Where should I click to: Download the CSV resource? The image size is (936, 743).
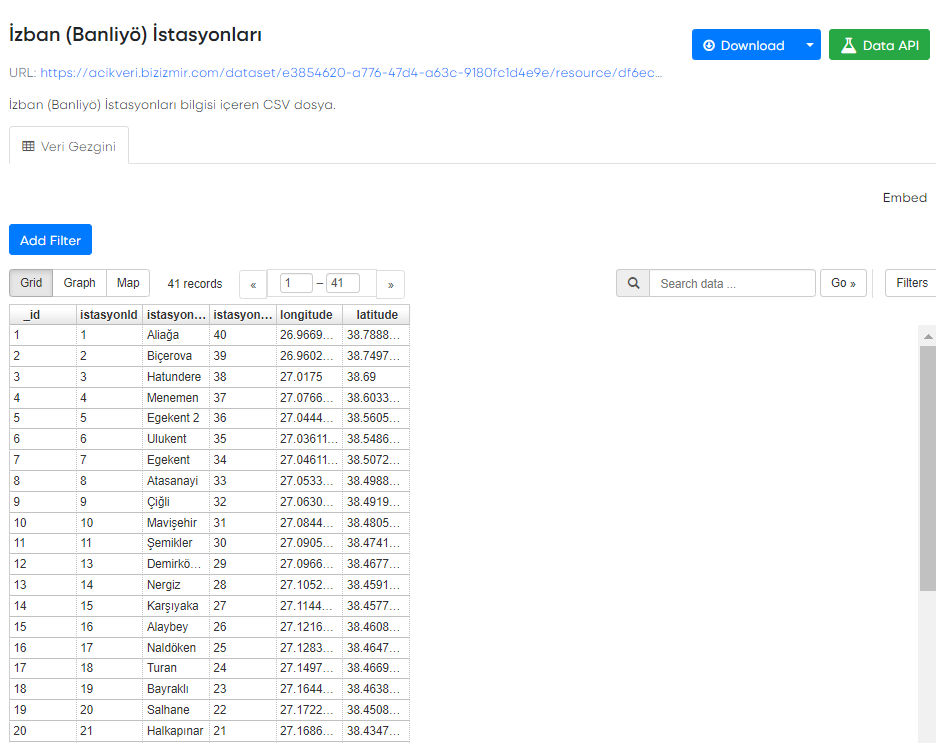744,45
